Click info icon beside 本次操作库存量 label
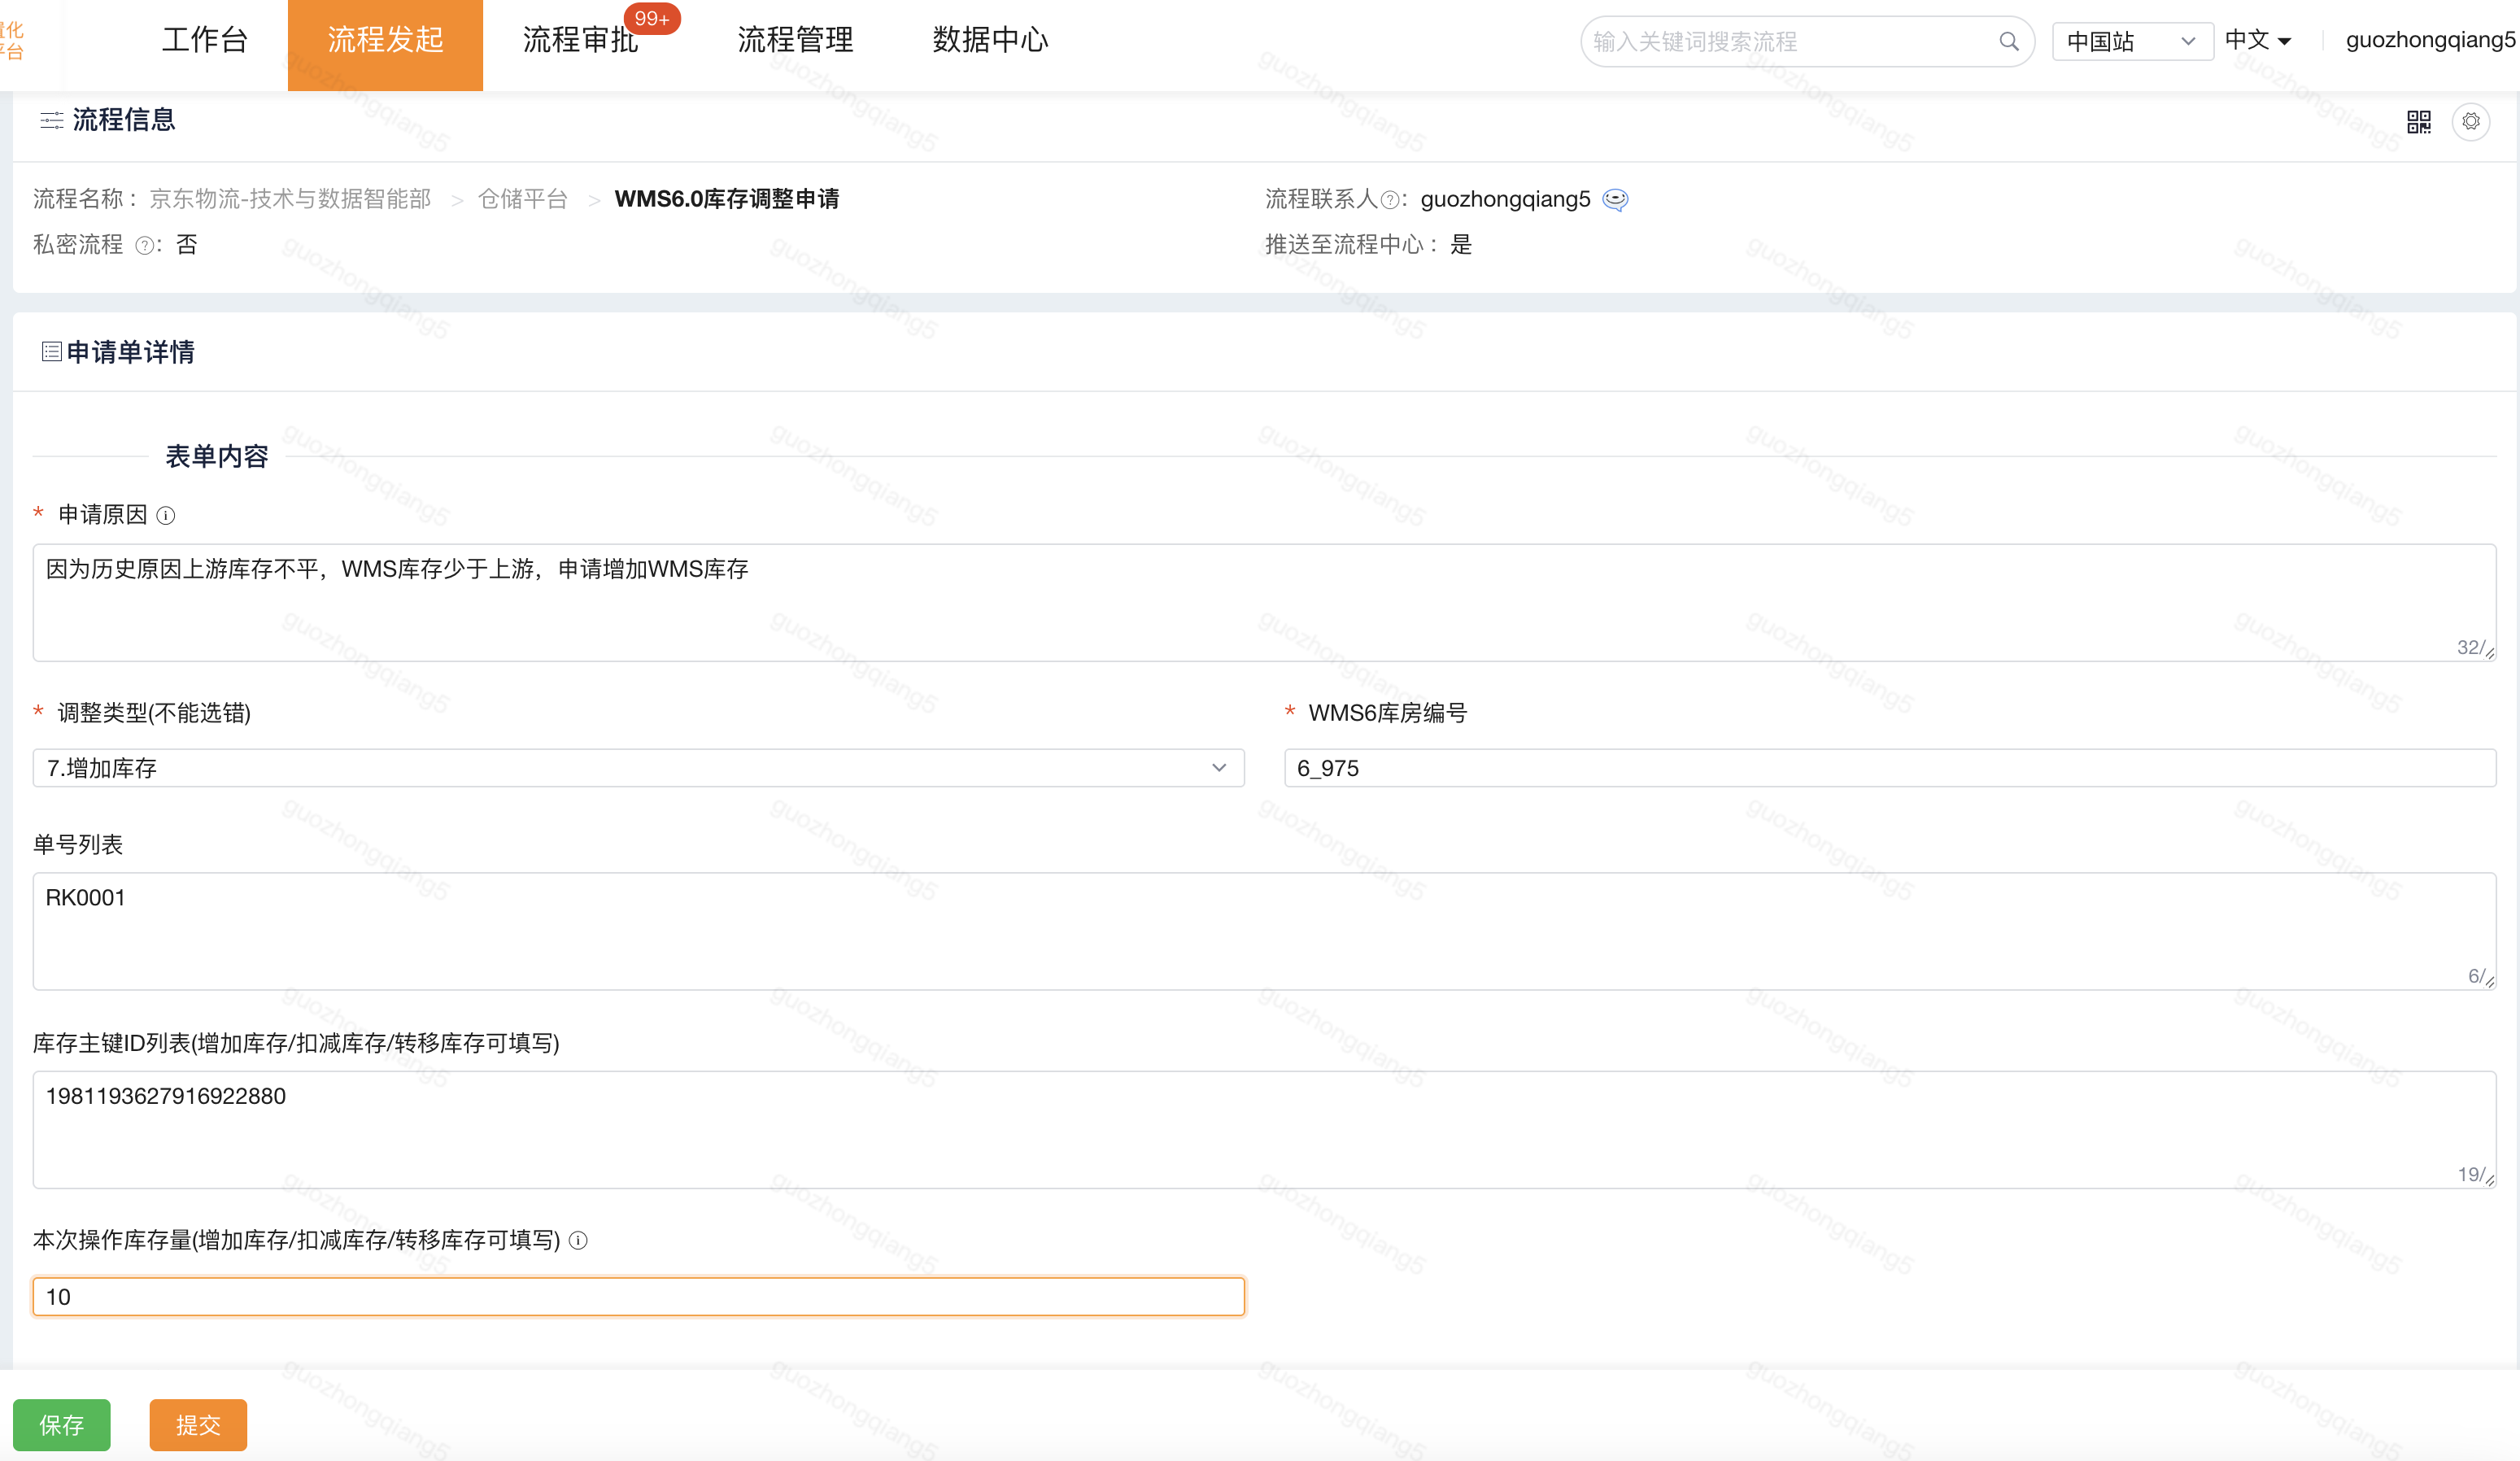The image size is (2520, 1461). (578, 1241)
